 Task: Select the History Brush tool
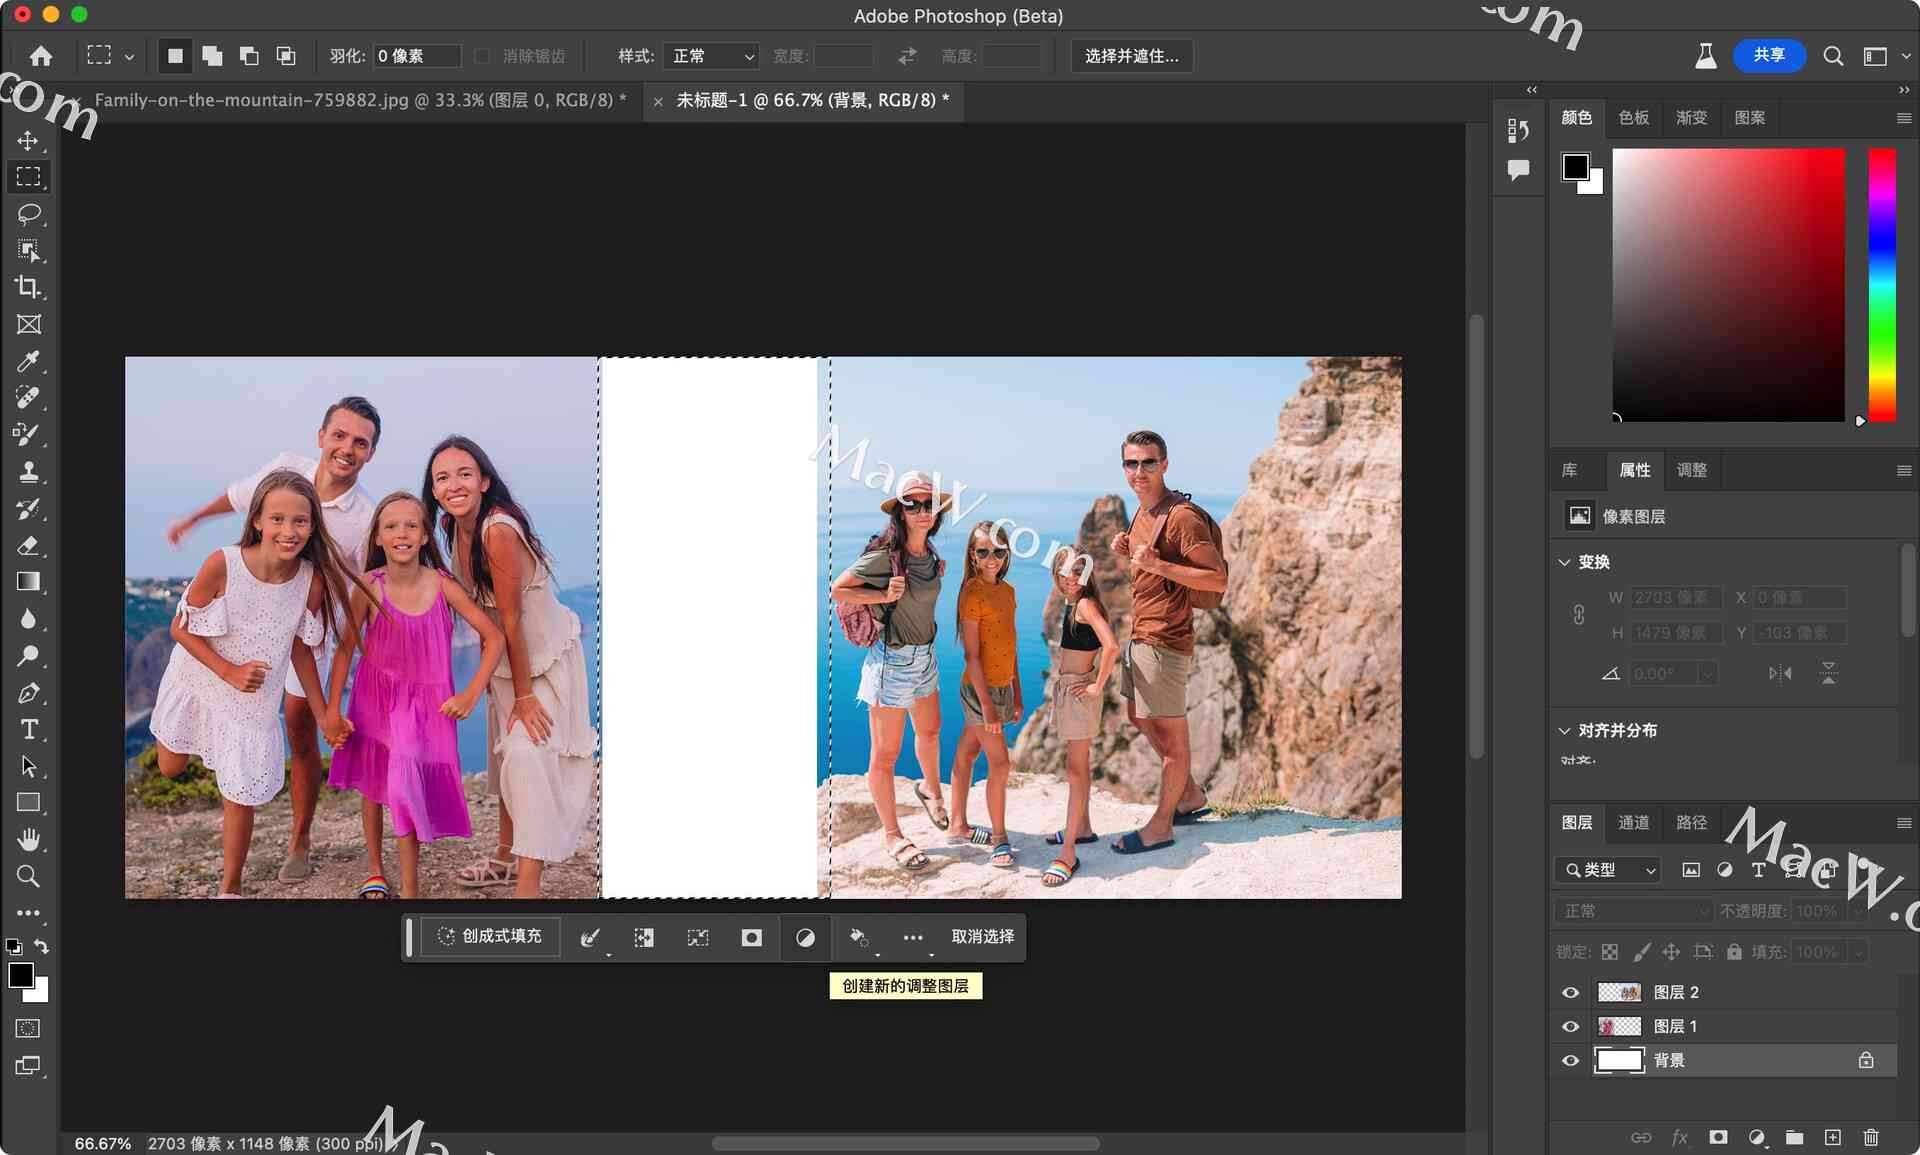[28, 509]
